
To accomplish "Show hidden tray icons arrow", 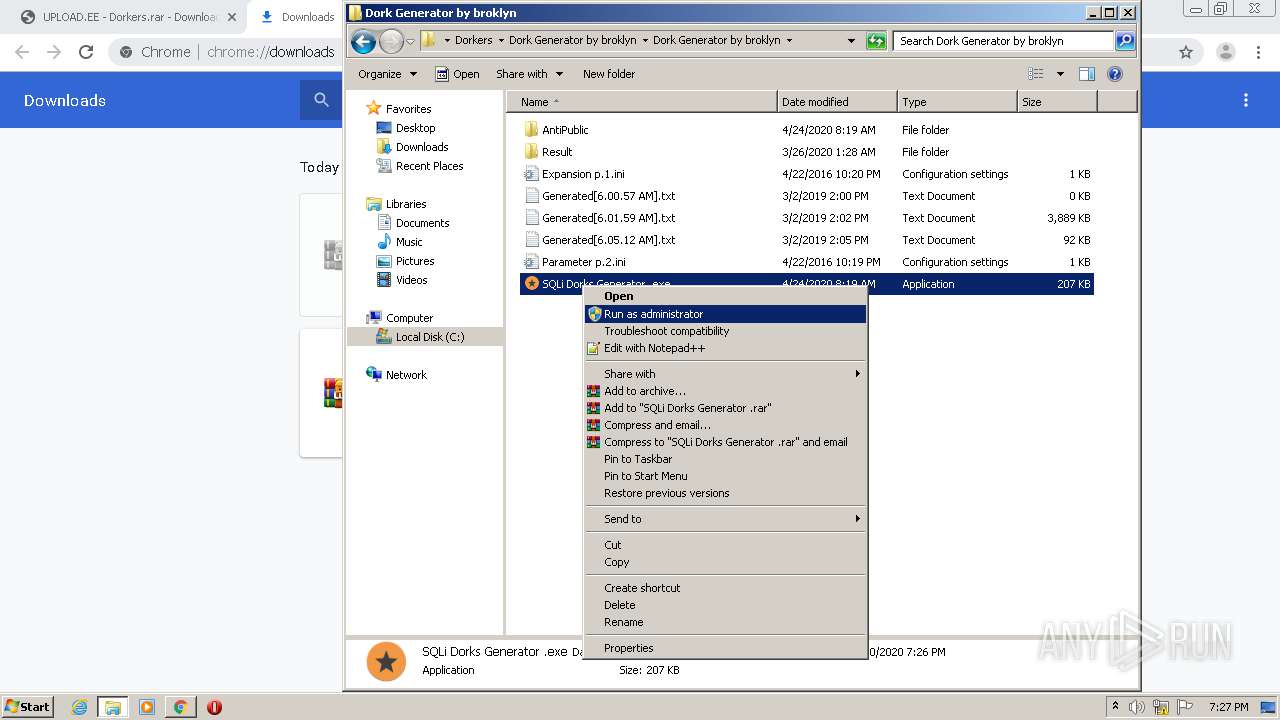I will click(1115, 706).
